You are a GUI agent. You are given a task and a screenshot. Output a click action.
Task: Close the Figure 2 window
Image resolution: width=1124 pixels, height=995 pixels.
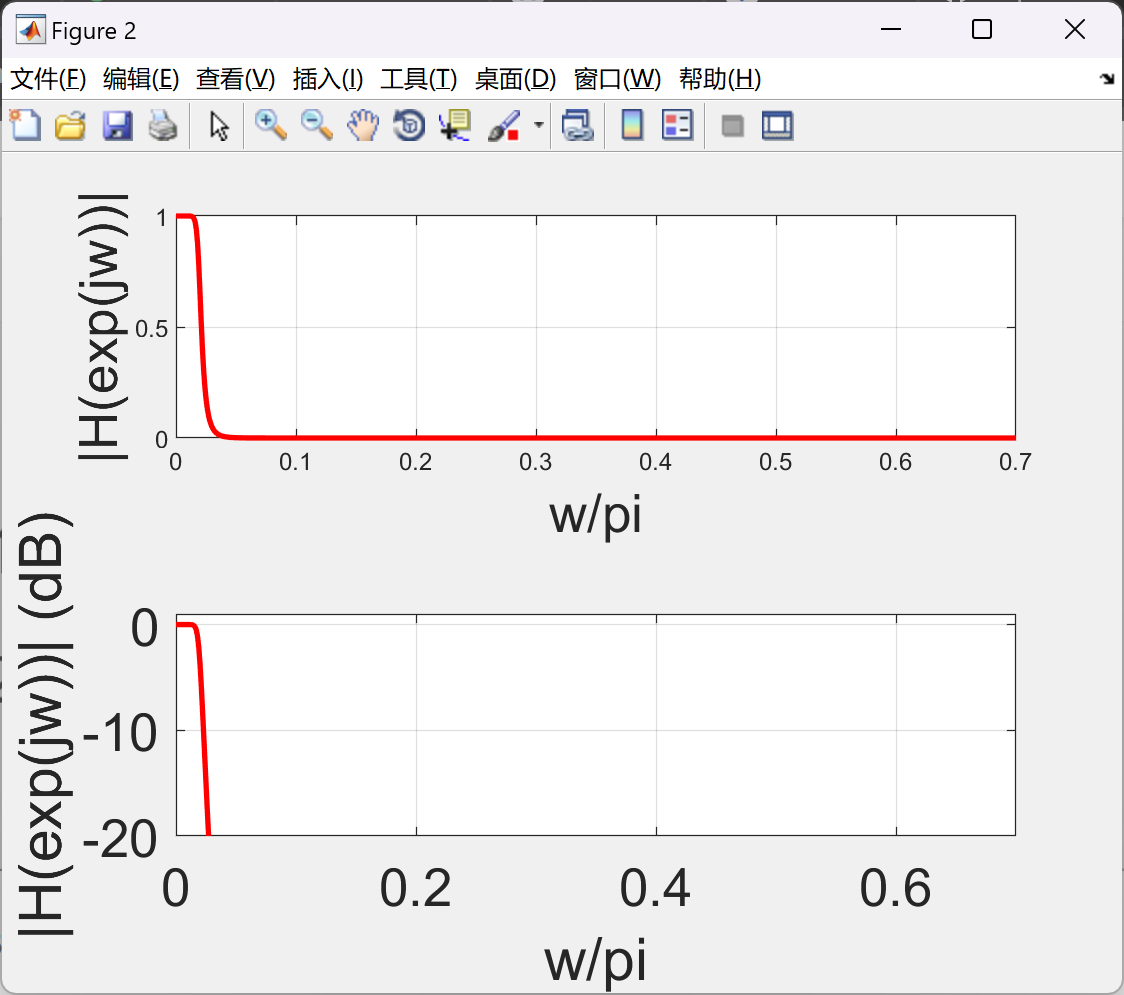1075,29
